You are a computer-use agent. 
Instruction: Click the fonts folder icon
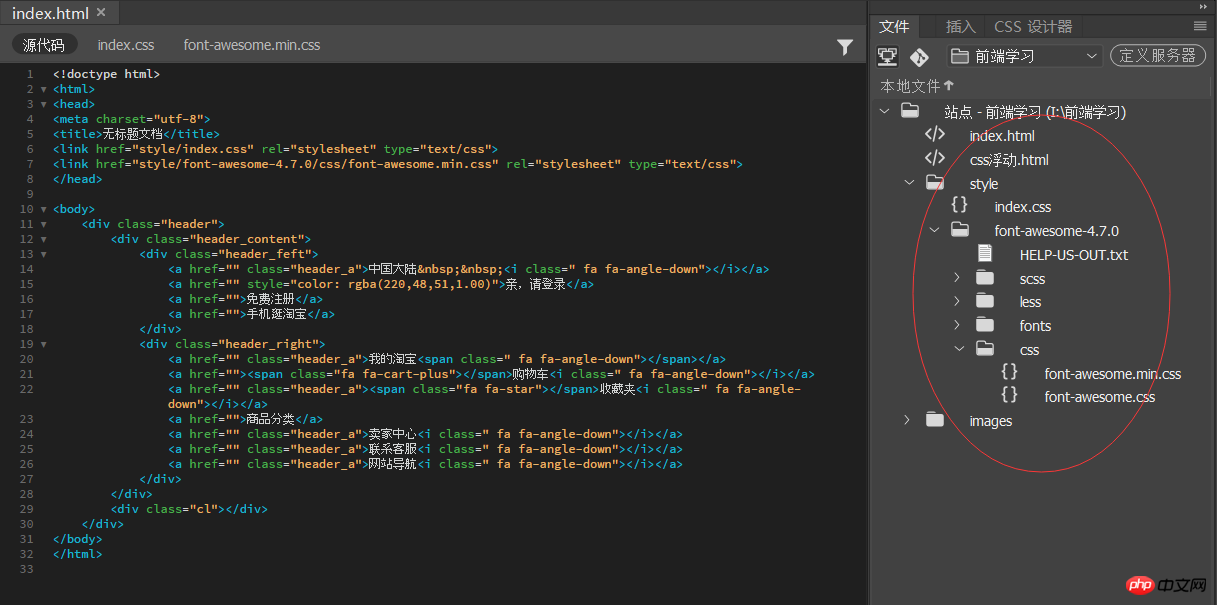985,325
